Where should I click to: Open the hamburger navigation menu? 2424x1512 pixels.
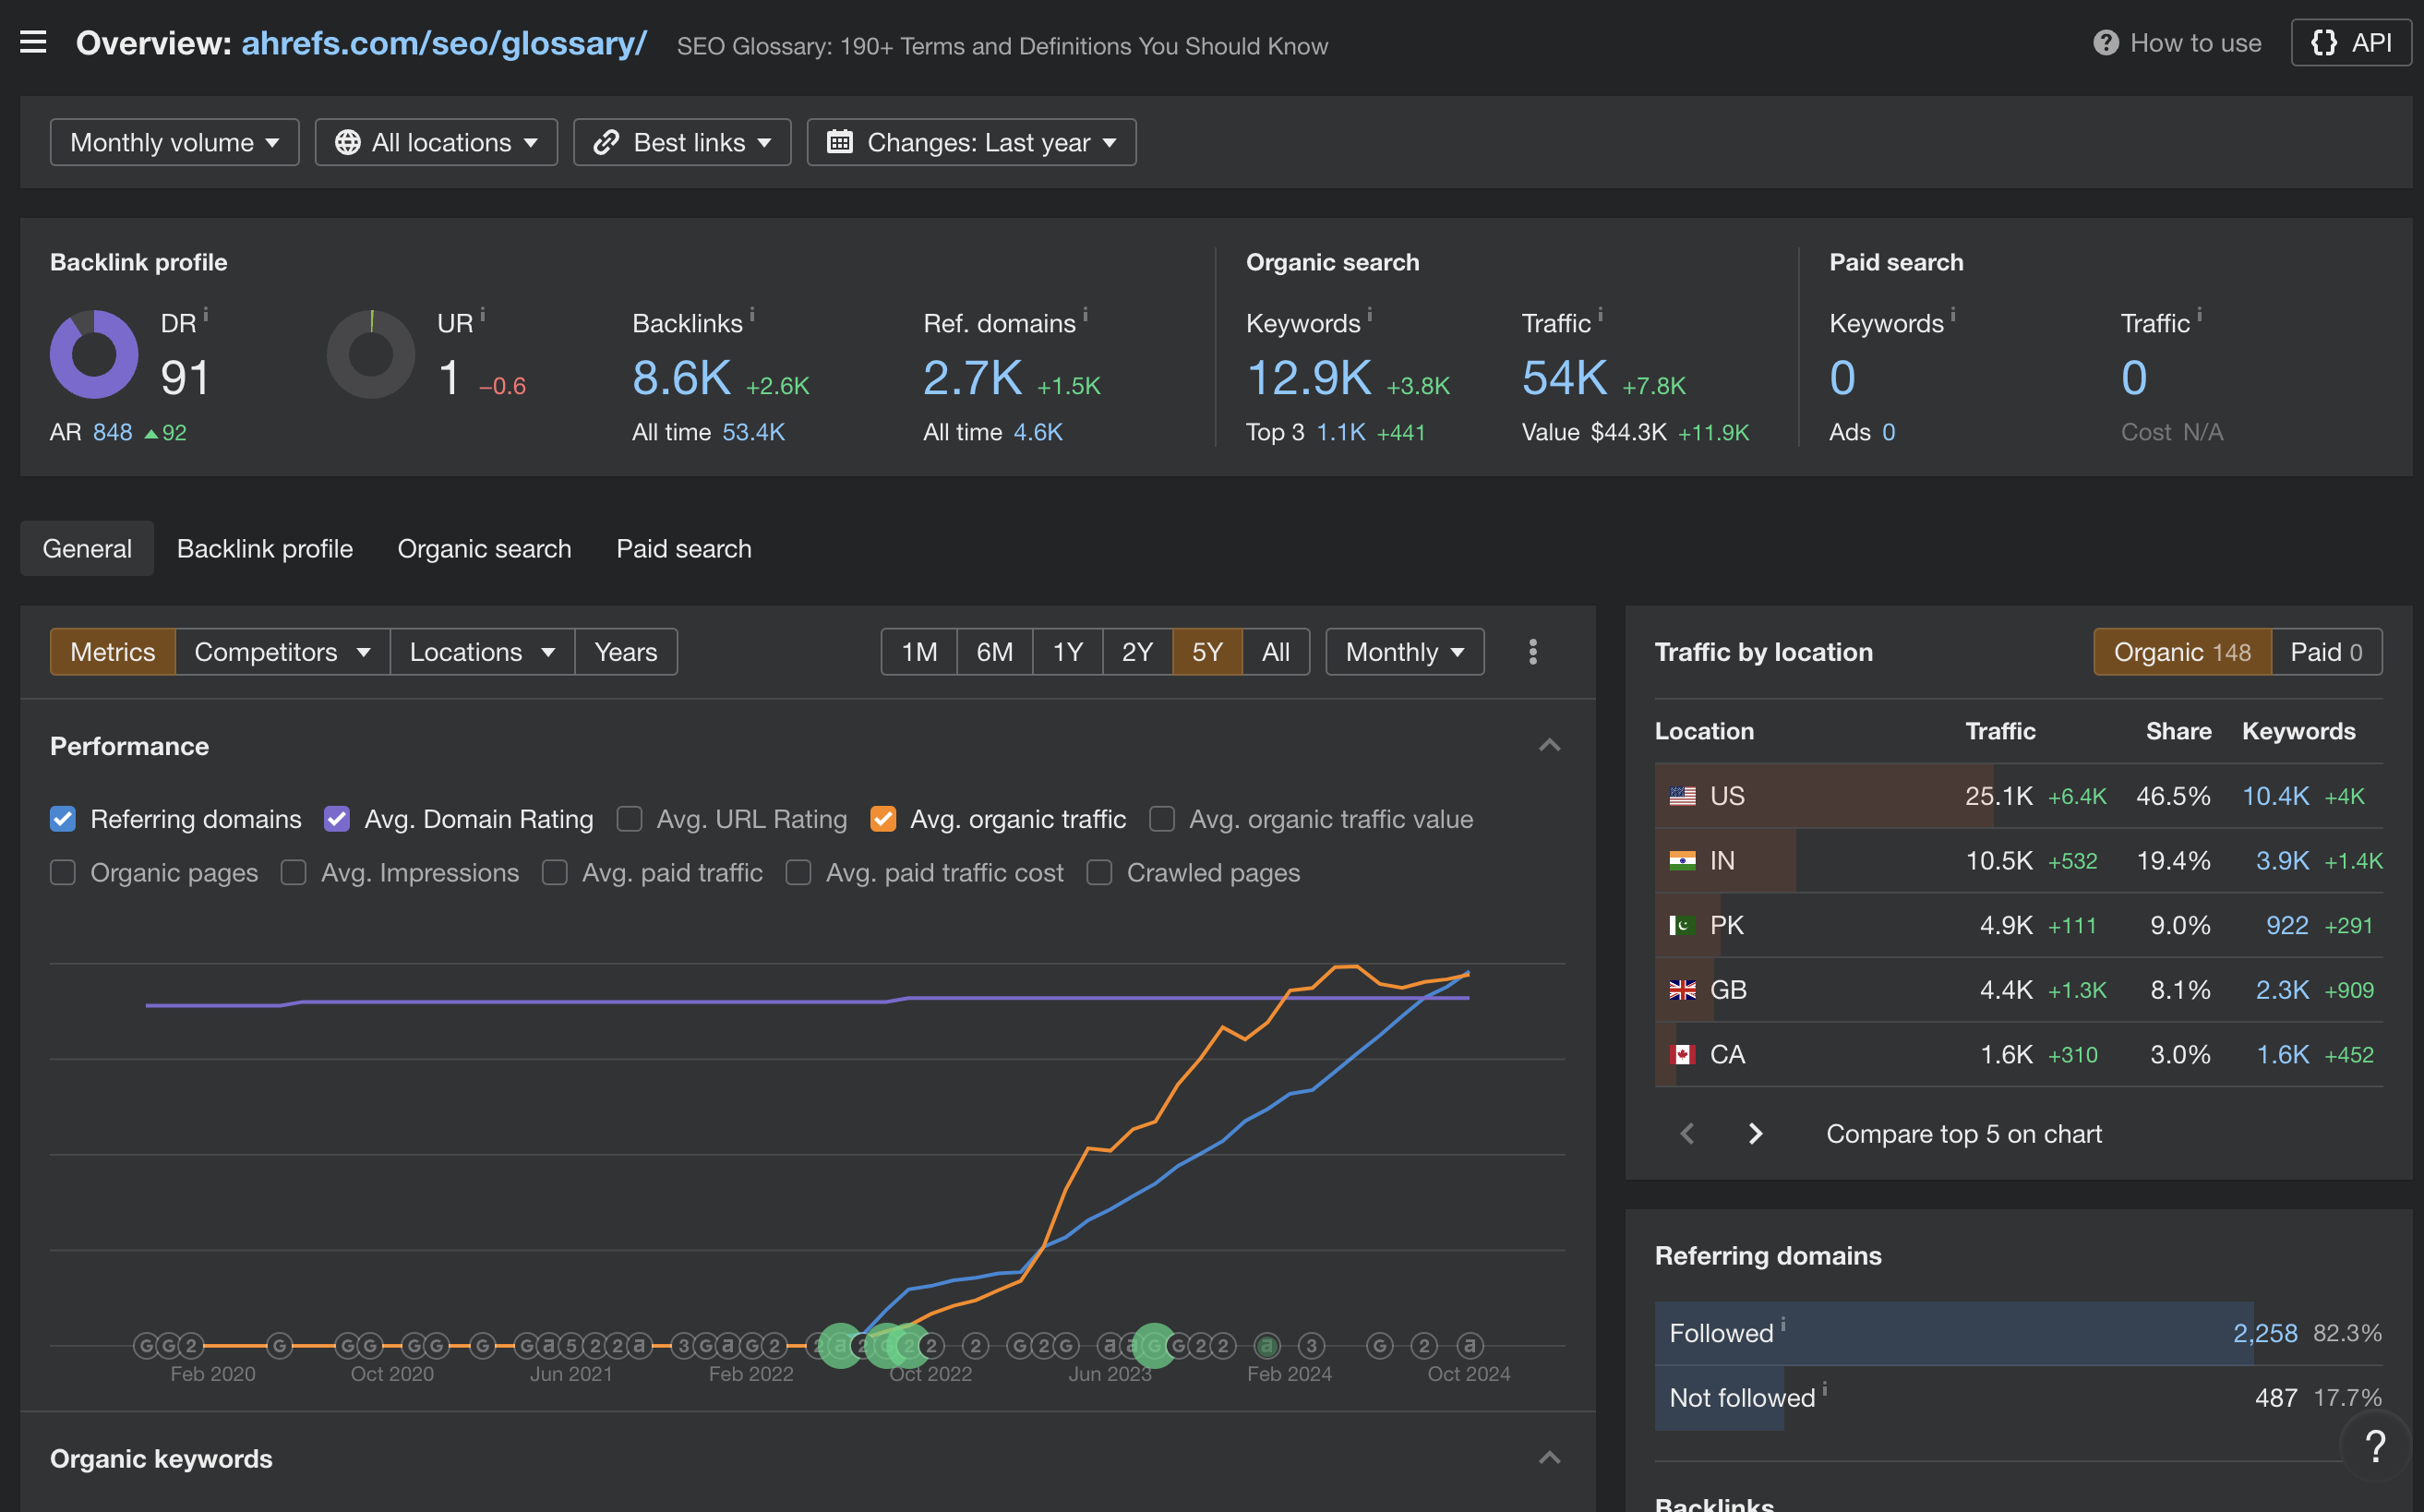33,42
